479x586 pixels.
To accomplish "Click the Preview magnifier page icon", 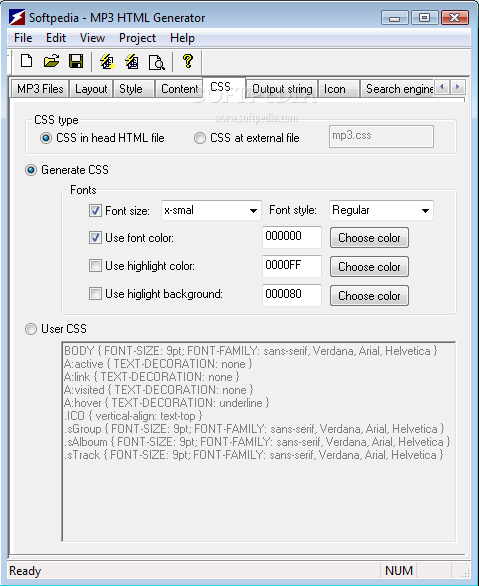I will pyautogui.click(x=157, y=62).
